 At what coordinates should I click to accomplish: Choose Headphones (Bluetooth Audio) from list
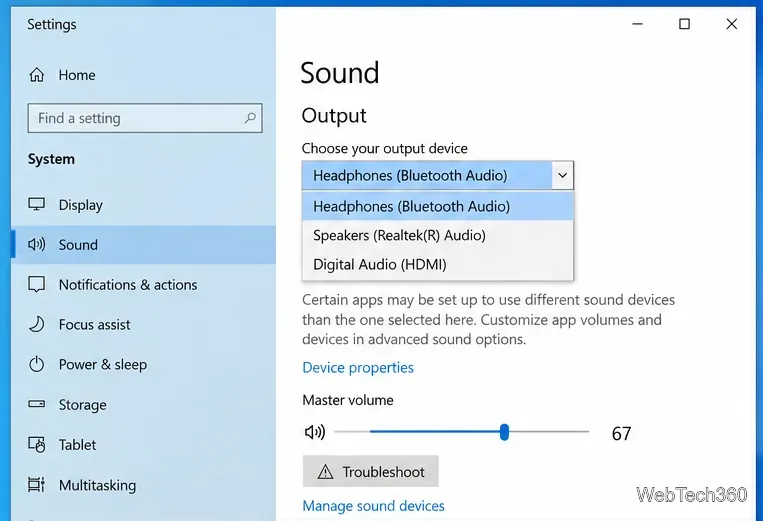point(437,206)
